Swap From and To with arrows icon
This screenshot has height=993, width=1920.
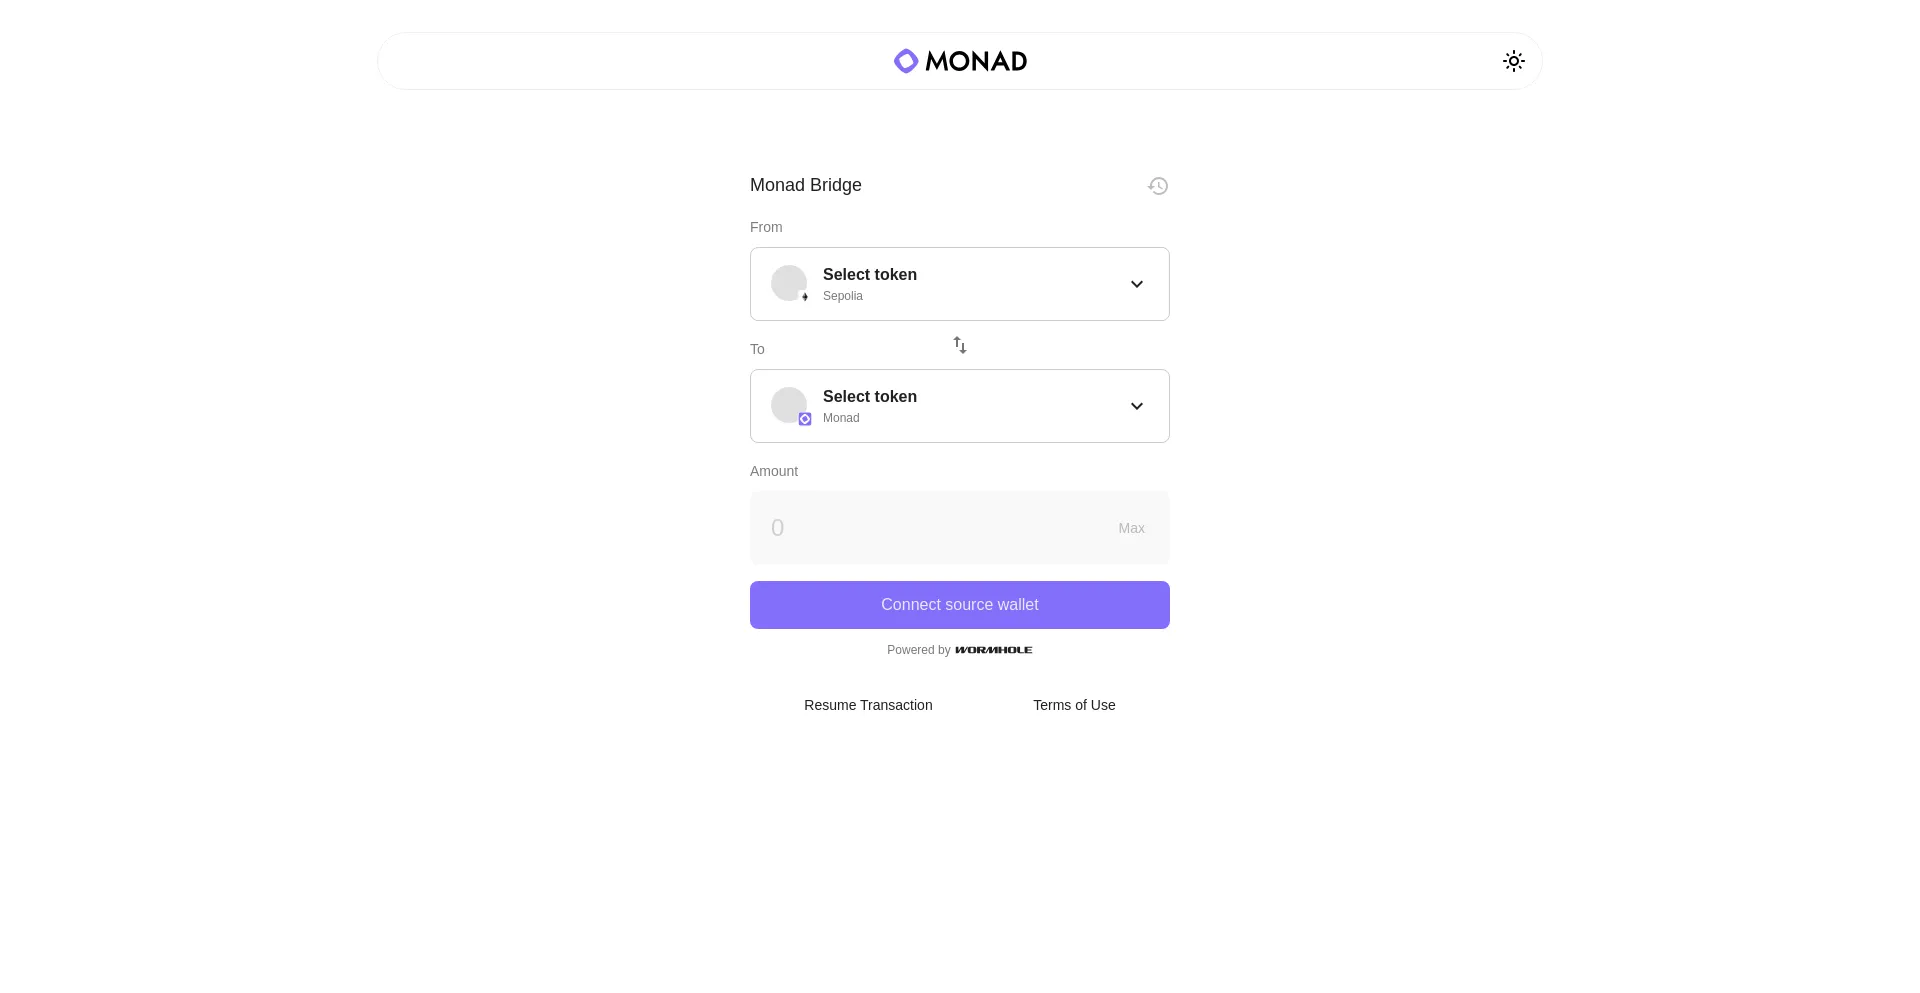coord(960,345)
